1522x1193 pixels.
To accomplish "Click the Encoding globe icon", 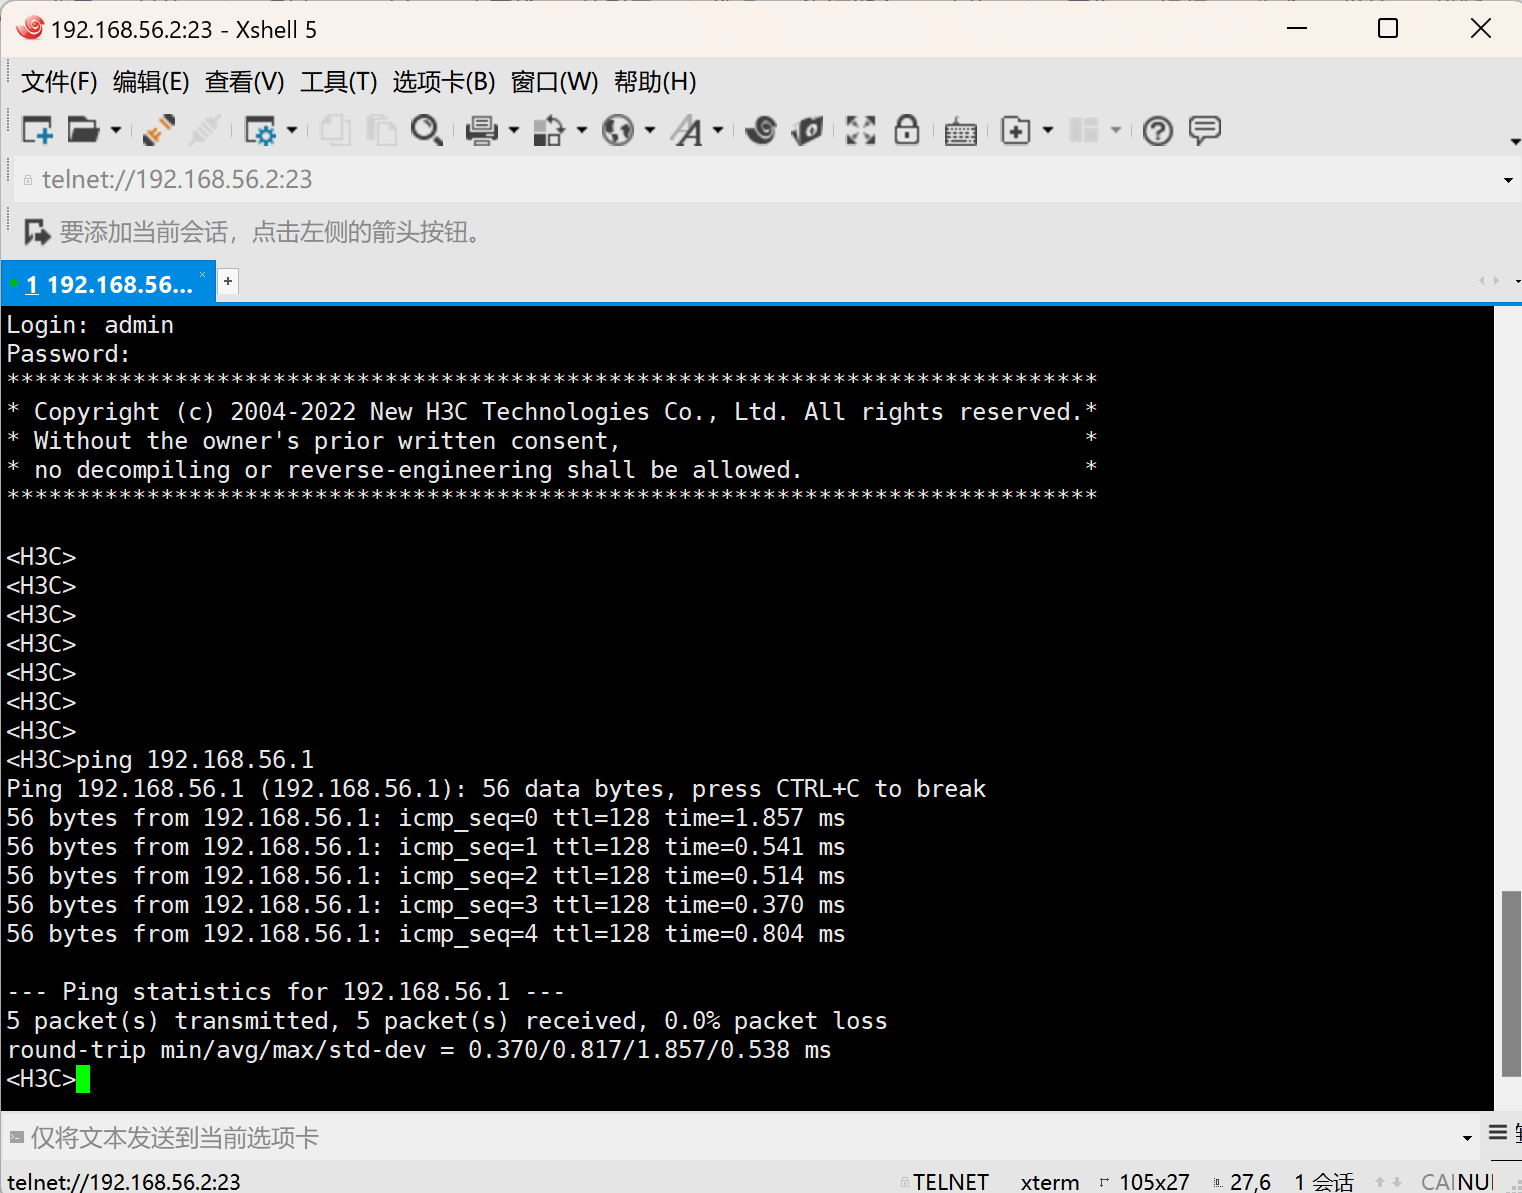I will tap(618, 130).
